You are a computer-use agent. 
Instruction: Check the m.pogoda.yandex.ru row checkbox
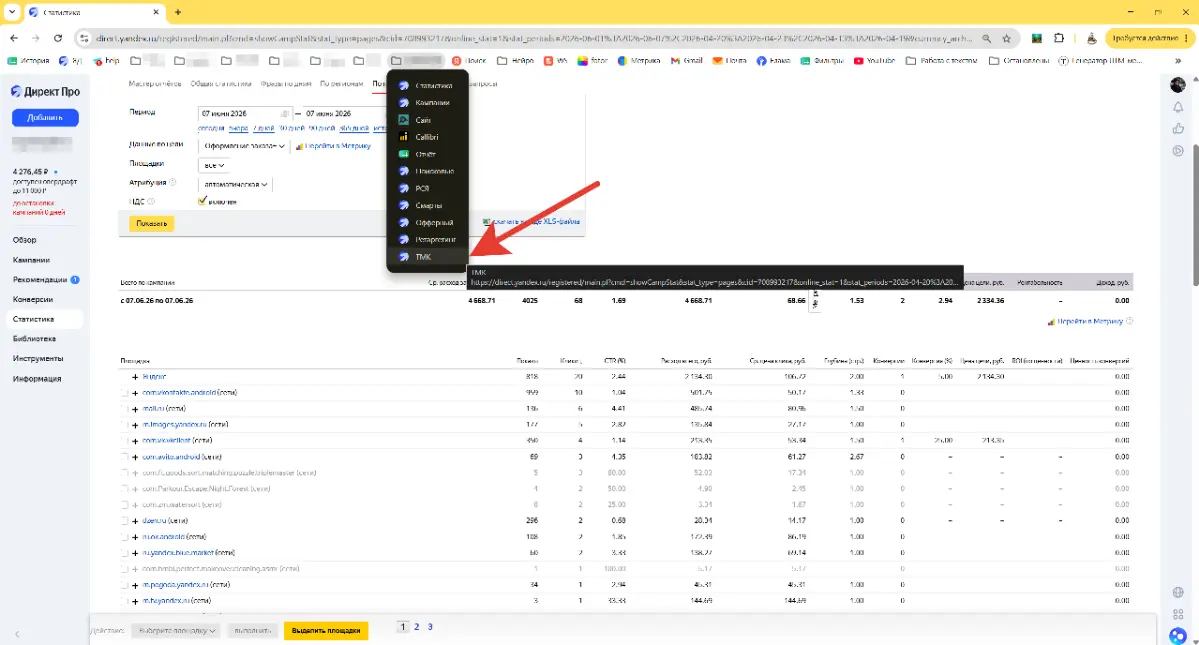click(x=125, y=585)
